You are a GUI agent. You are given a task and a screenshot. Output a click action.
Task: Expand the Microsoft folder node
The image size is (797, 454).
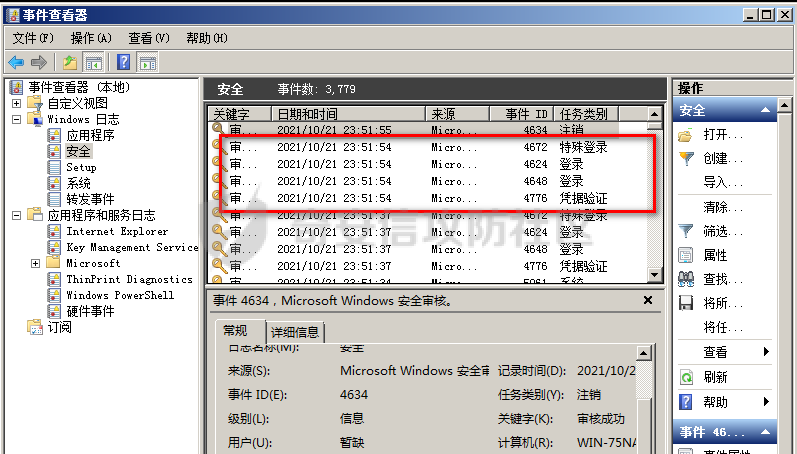click(x=35, y=263)
